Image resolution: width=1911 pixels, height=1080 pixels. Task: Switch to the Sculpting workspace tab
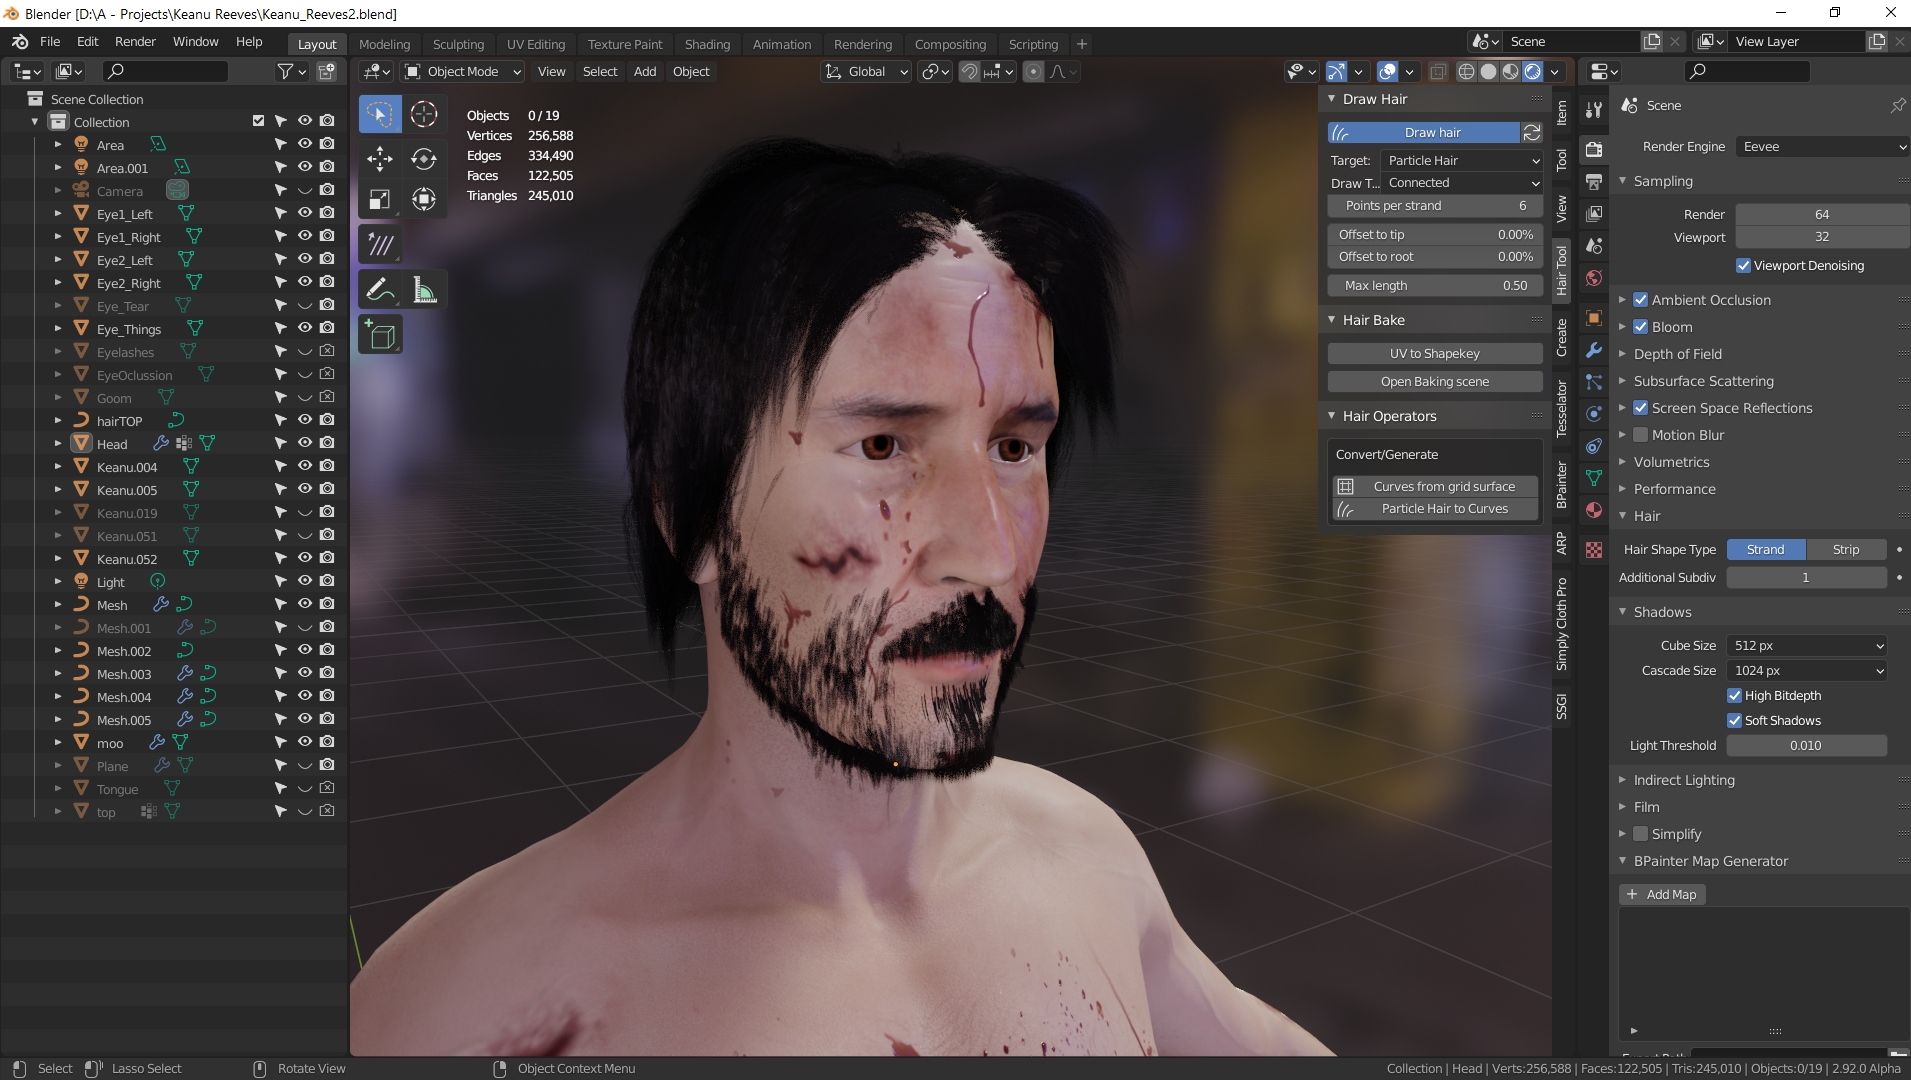[x=458, y=44]
